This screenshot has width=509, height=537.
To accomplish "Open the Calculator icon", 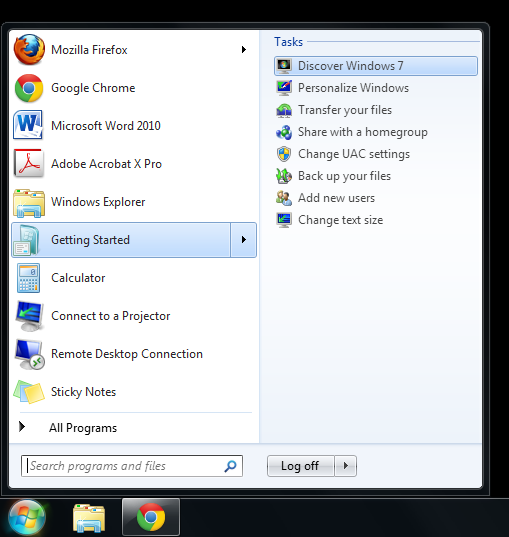I will point(28,278).
